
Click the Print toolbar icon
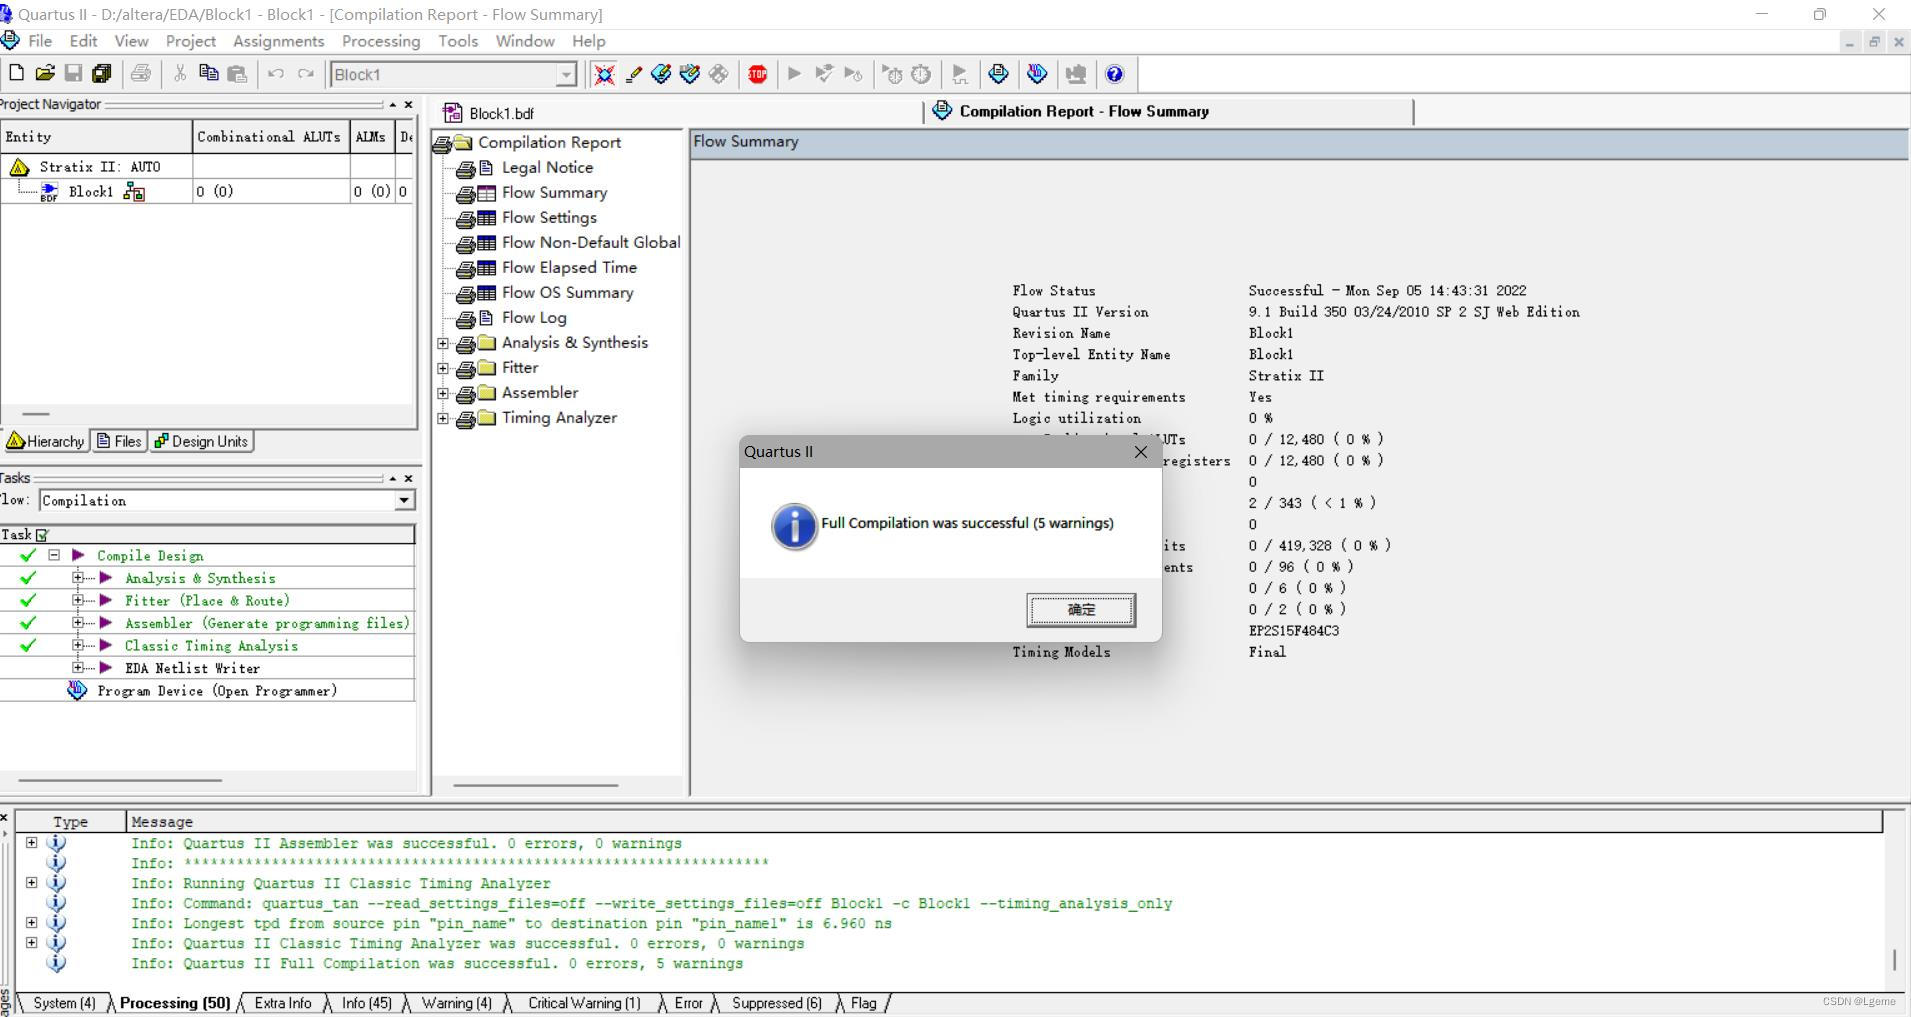141,73
